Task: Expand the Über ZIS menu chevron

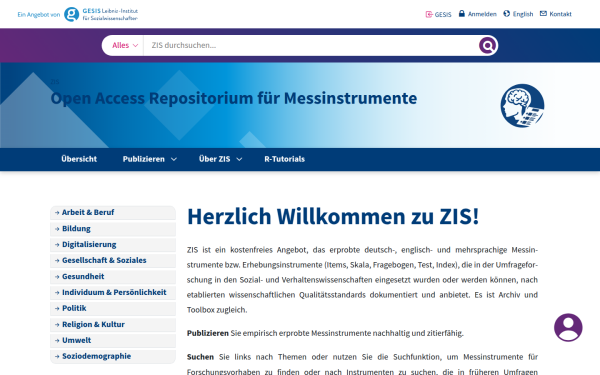Action: tap(239, 159)
